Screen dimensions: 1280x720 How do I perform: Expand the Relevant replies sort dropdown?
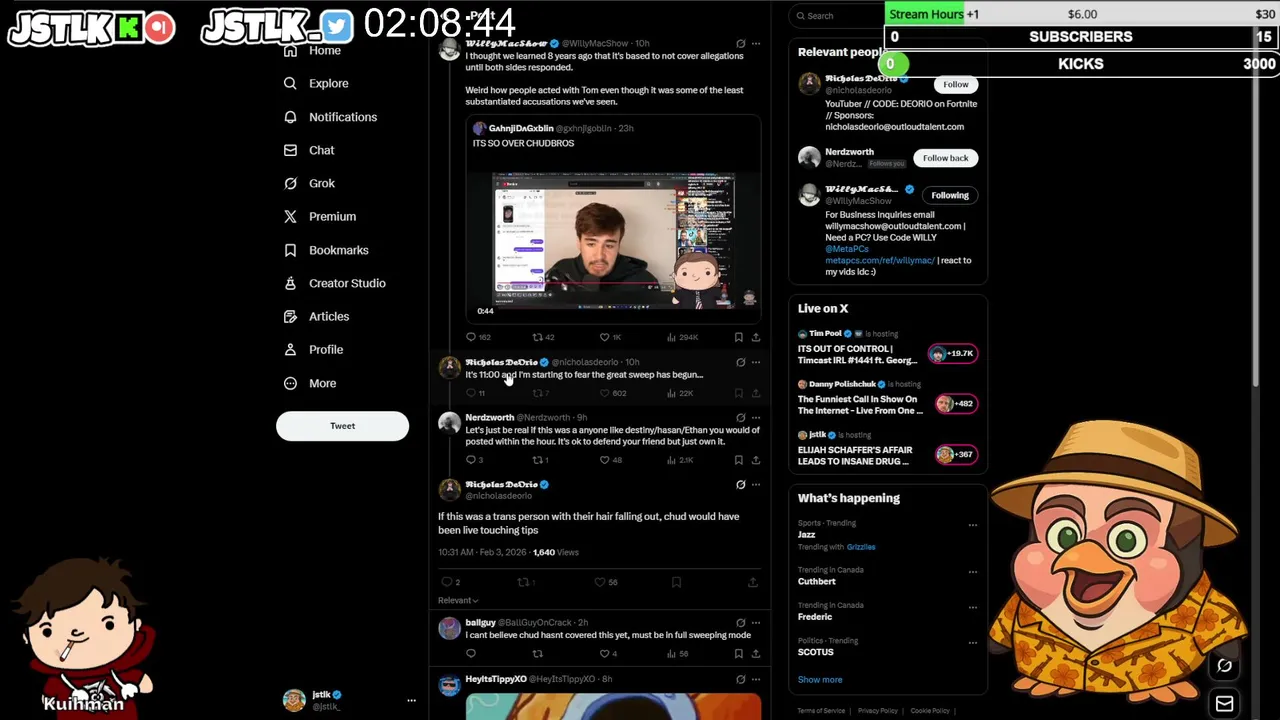click(458, 600)
